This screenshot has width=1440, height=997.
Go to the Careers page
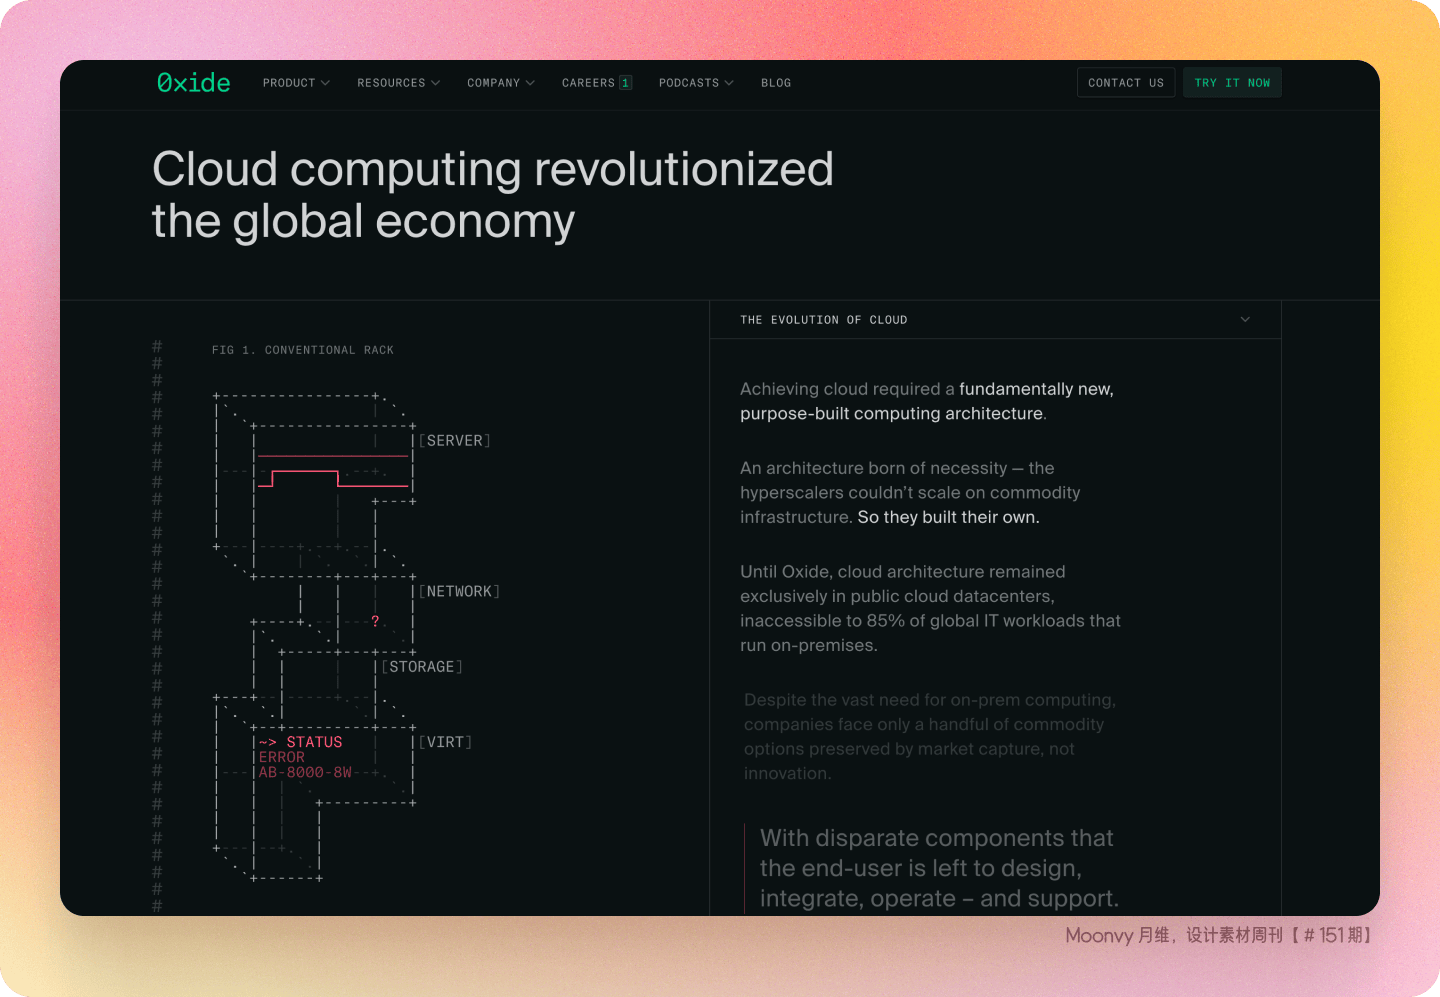(x=596, y=83)
